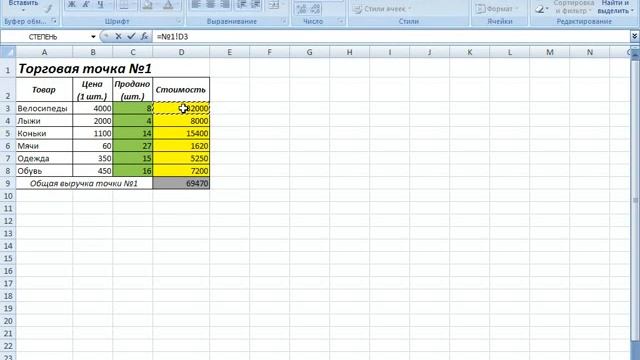Expand the formula bar
The height and width of the screenshot is (360, 640).
[x=635, y=36]
